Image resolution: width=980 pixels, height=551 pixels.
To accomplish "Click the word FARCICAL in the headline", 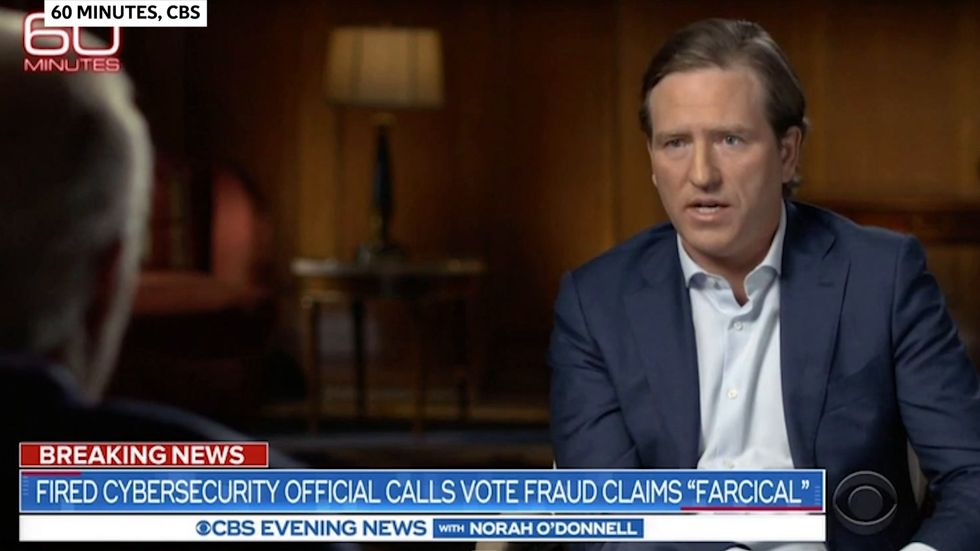I will [743, 492].
